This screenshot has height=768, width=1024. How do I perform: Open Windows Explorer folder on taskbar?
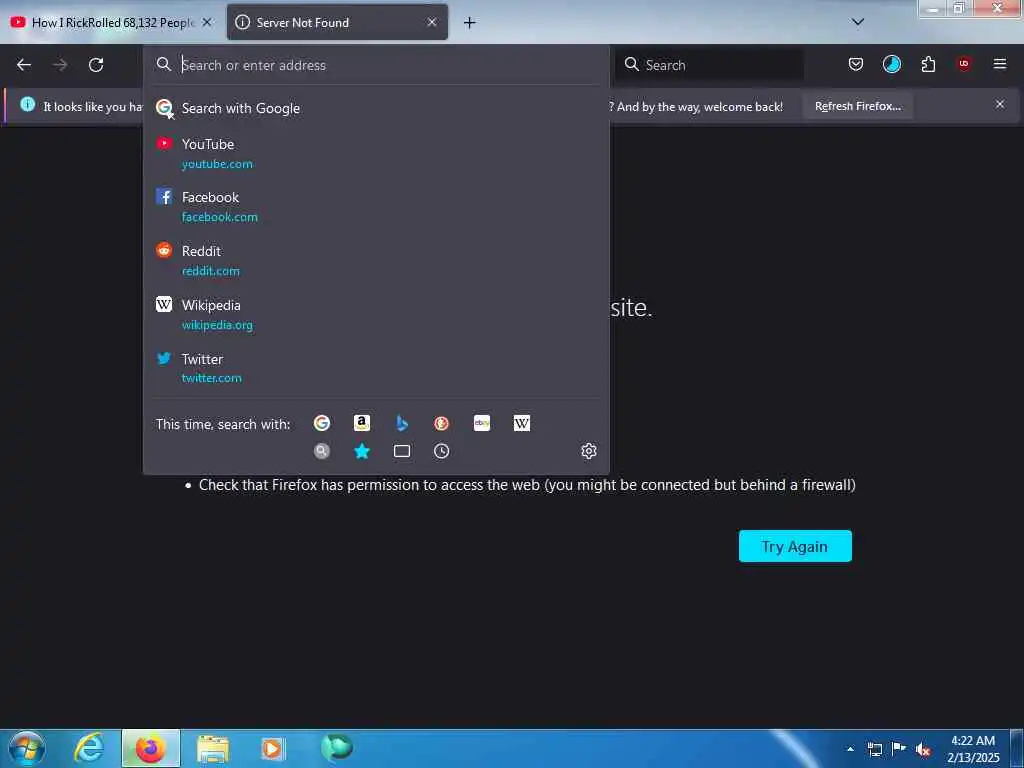(213, 748)
